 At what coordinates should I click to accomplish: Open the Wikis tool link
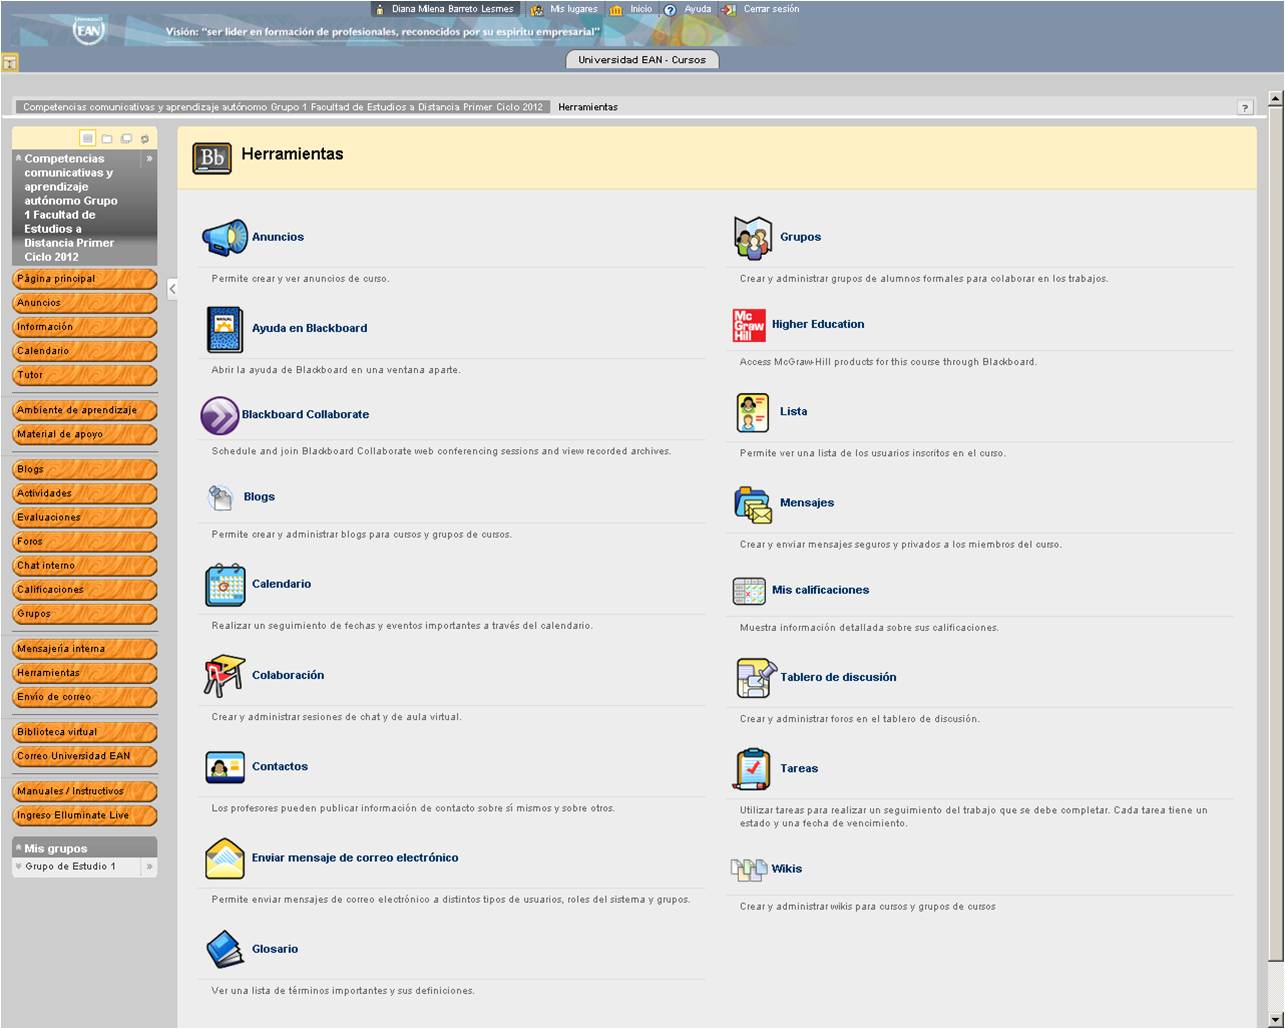pos(786,869)
